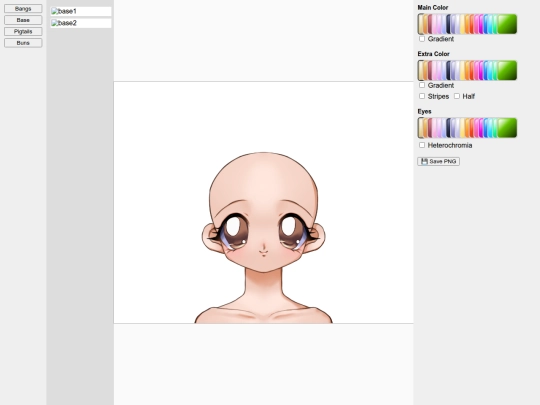
Task: Open the Buns hairstyle category
Action: (x=23, y=43)
